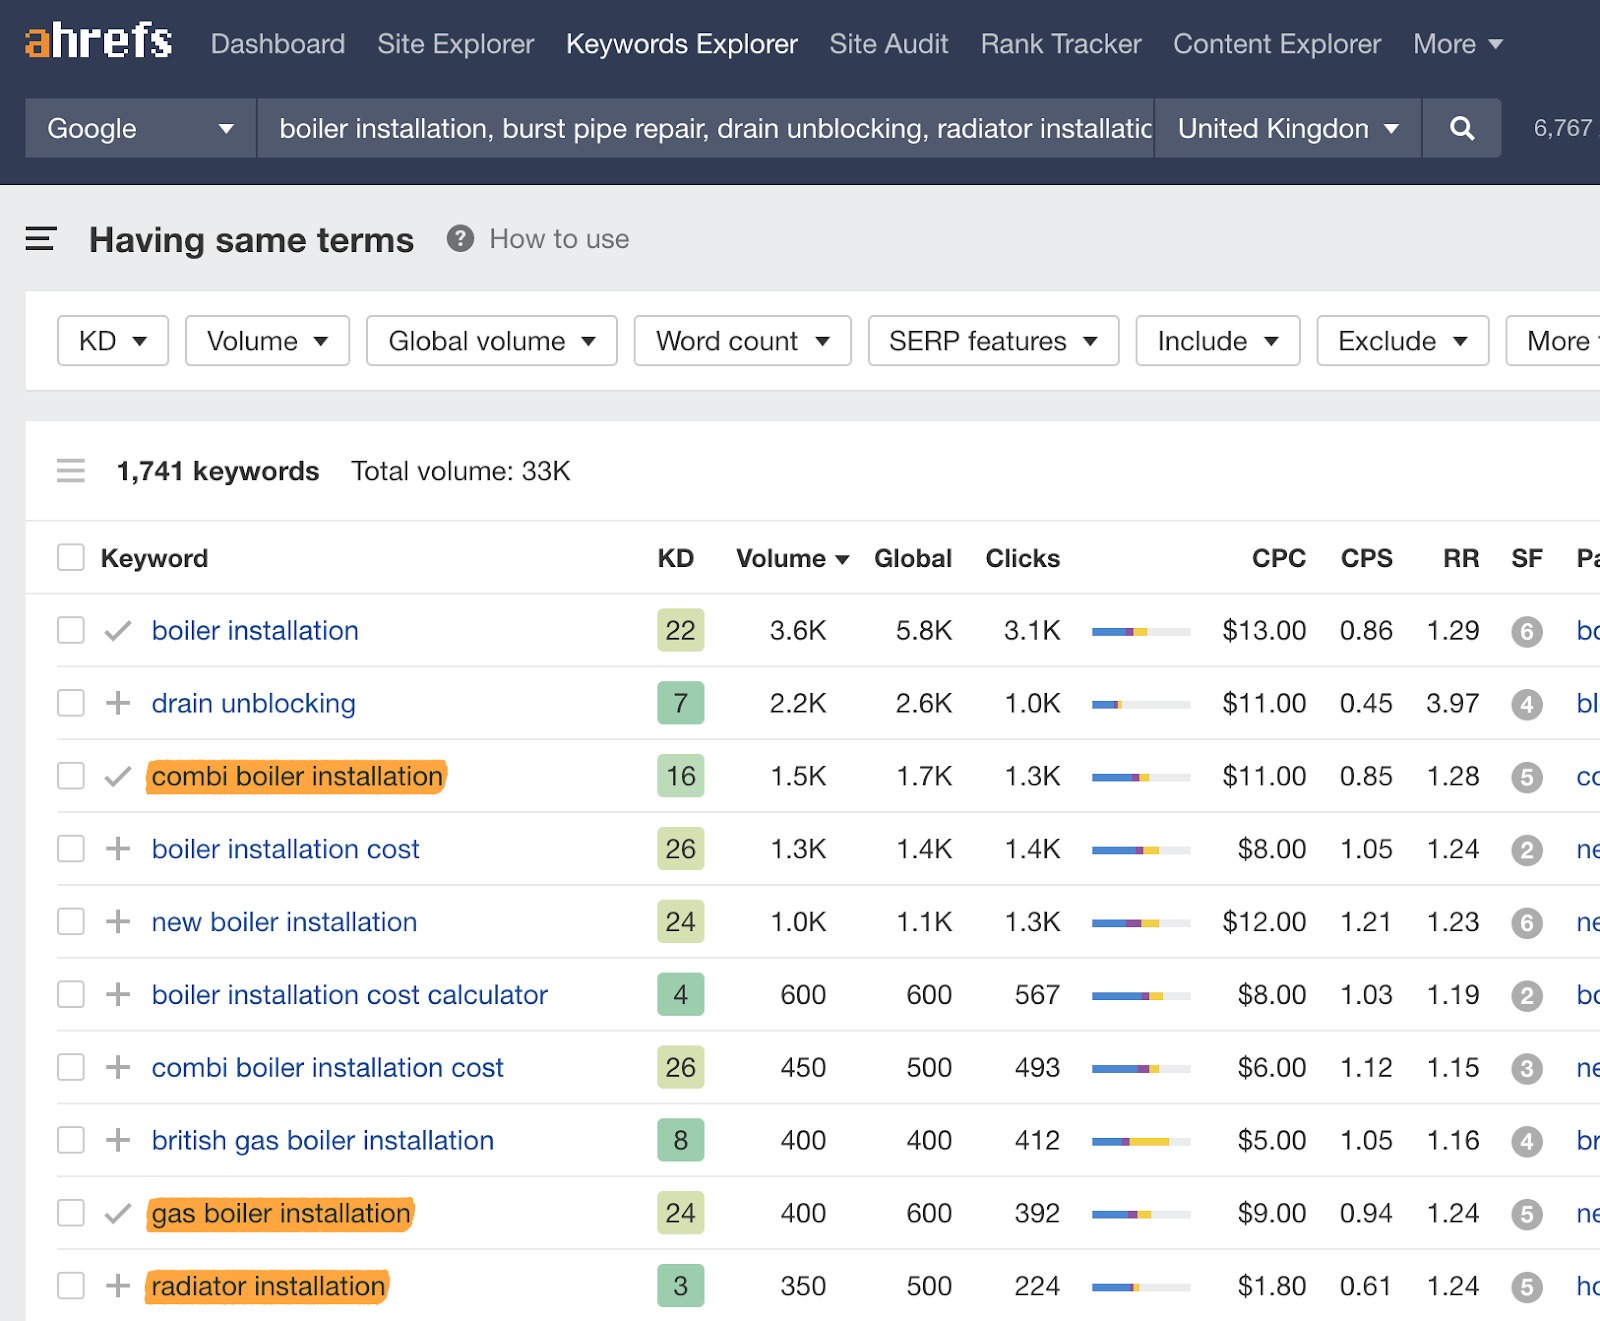Open the United Kingdom country selector
Viewport: 1600px width, 1321px height.
tap(1286, 128)
